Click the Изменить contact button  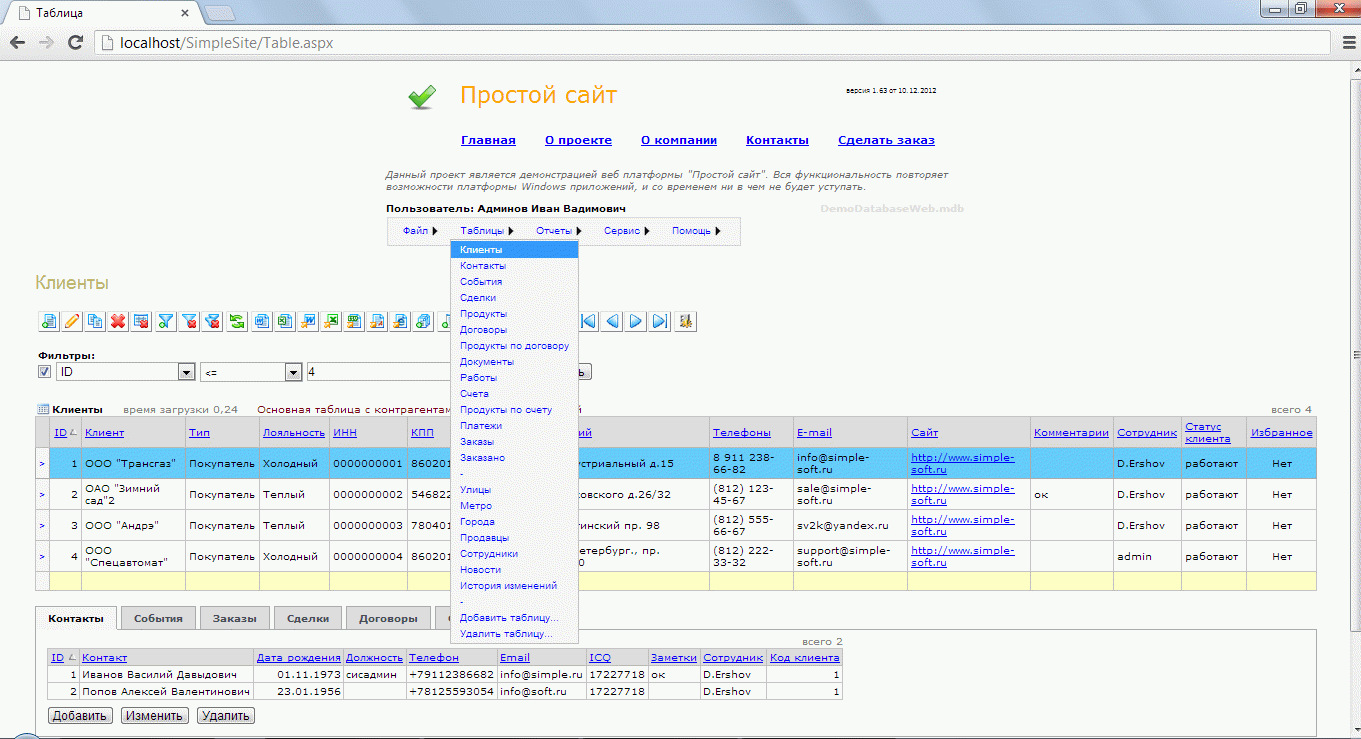154,715
